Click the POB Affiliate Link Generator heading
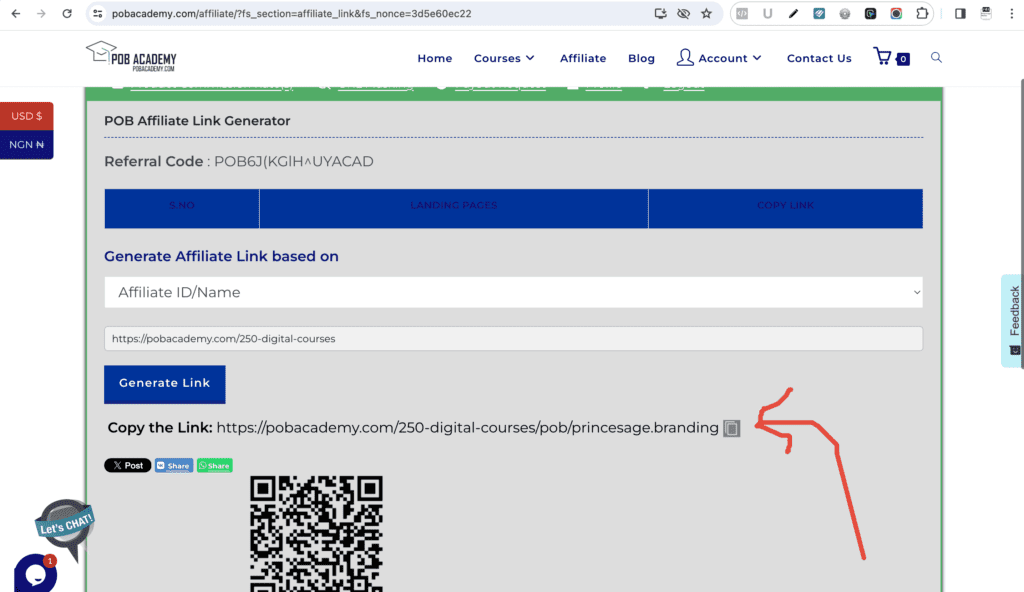The height and width of the screenshot is (592, 1024). click(x=197, y=121)
